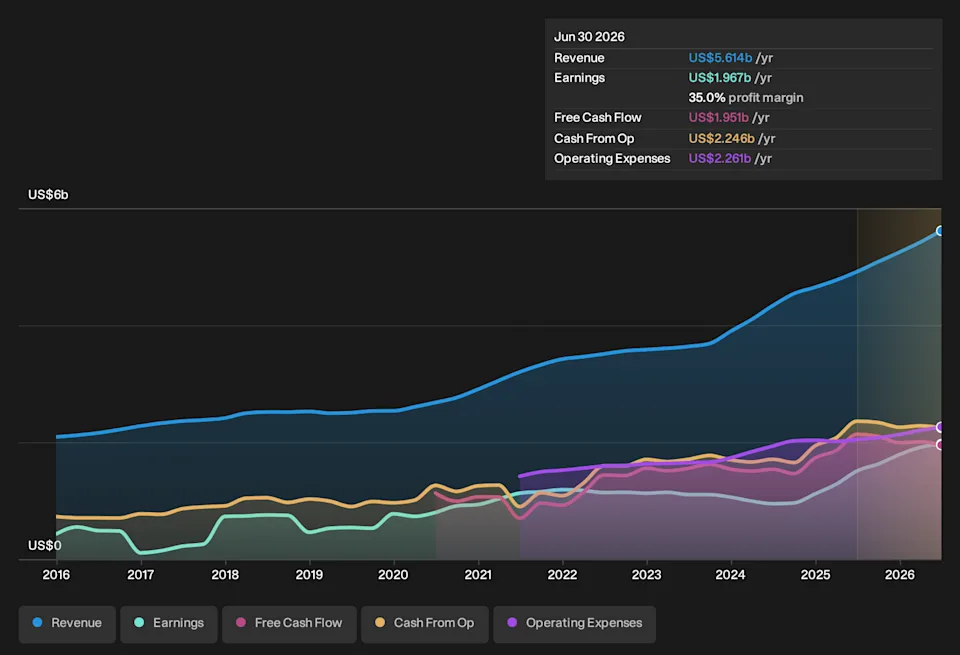The width and height of the screenshot is (960, 655).
Task: Select the '35.0% profit margin' text
Action: point(746,97)
